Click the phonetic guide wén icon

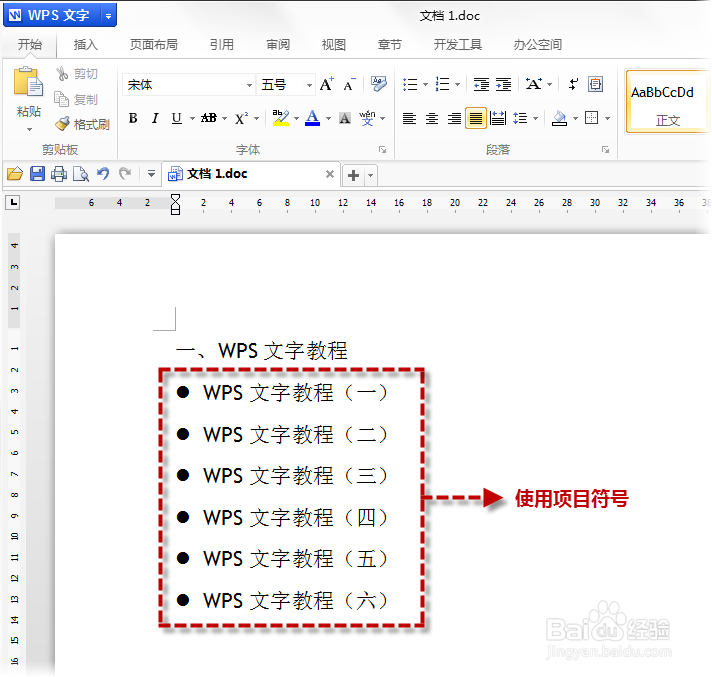tap(367, 119)
